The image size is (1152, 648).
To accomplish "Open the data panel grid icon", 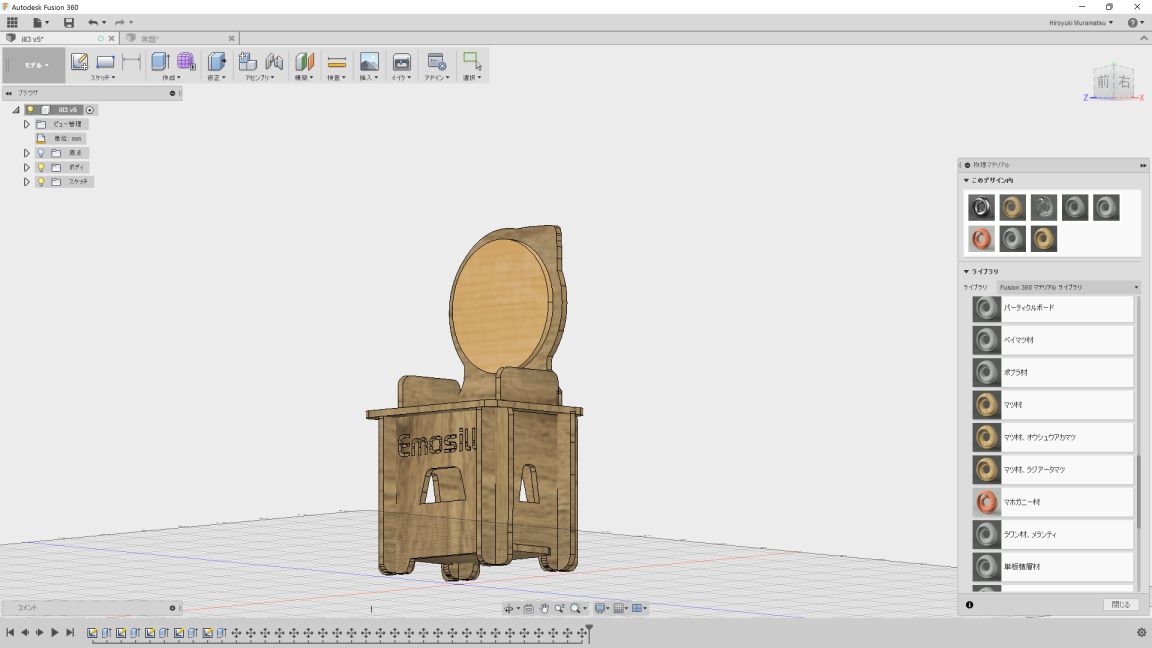I will [x=12, y=23].
